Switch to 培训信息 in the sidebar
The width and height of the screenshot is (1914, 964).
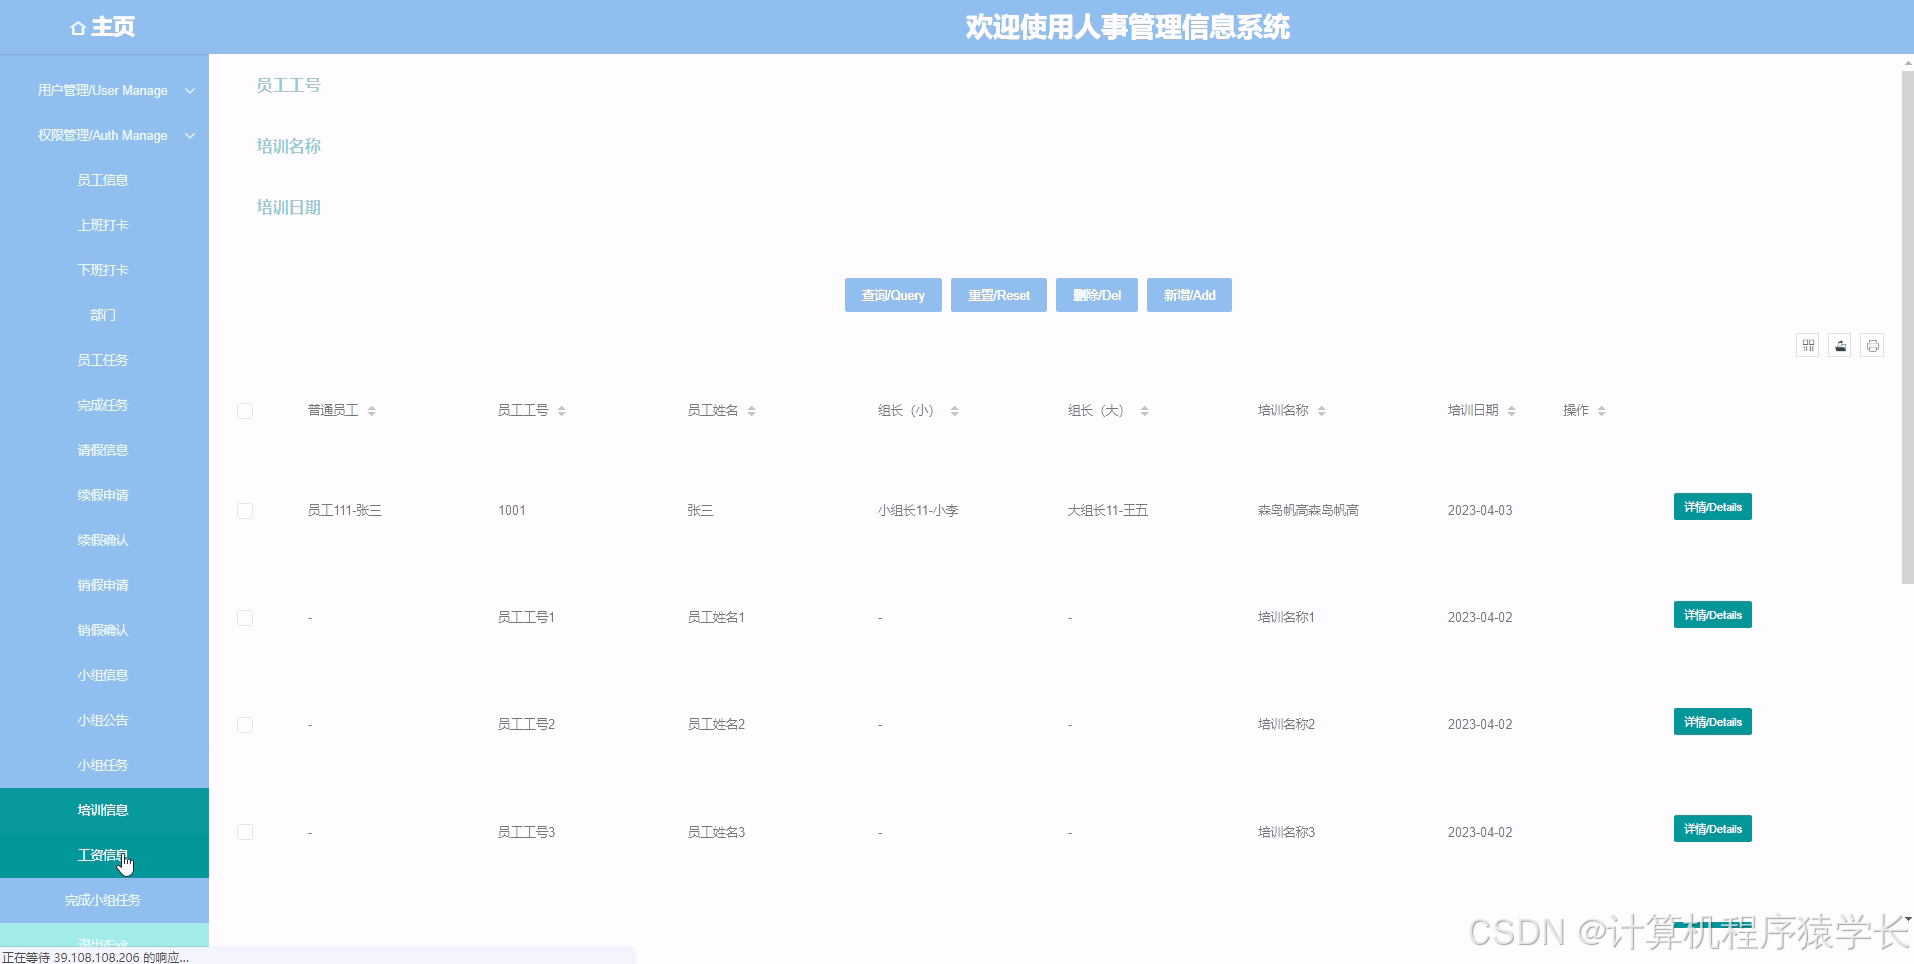click(x=103, y=810)
